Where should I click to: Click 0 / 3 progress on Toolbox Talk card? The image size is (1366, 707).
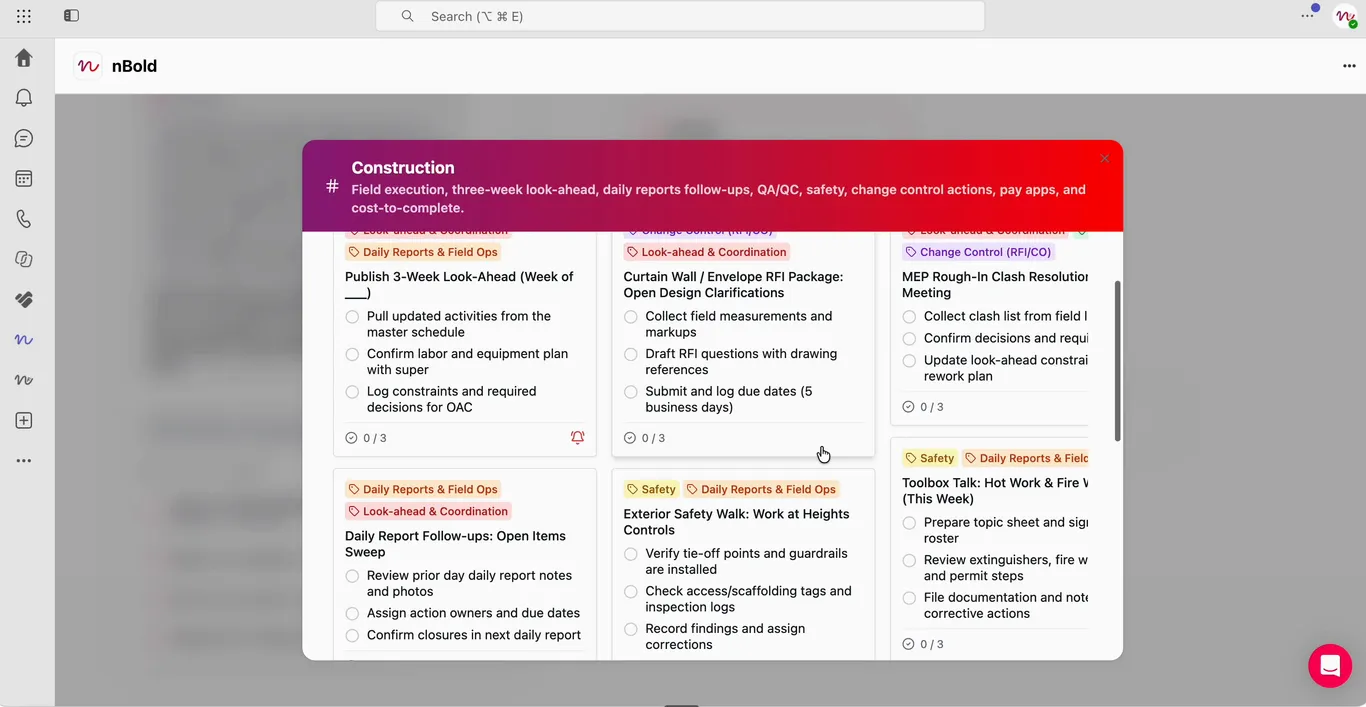coord(923,644)
